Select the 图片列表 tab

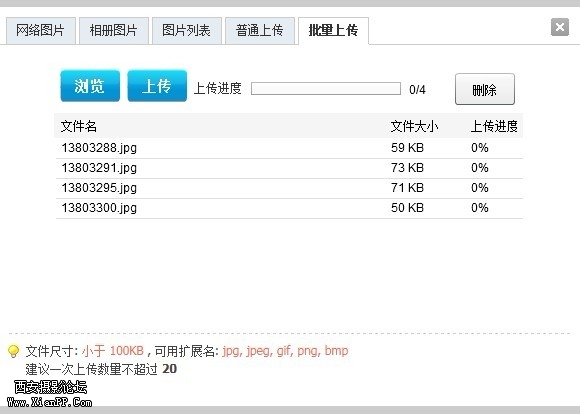186,31
